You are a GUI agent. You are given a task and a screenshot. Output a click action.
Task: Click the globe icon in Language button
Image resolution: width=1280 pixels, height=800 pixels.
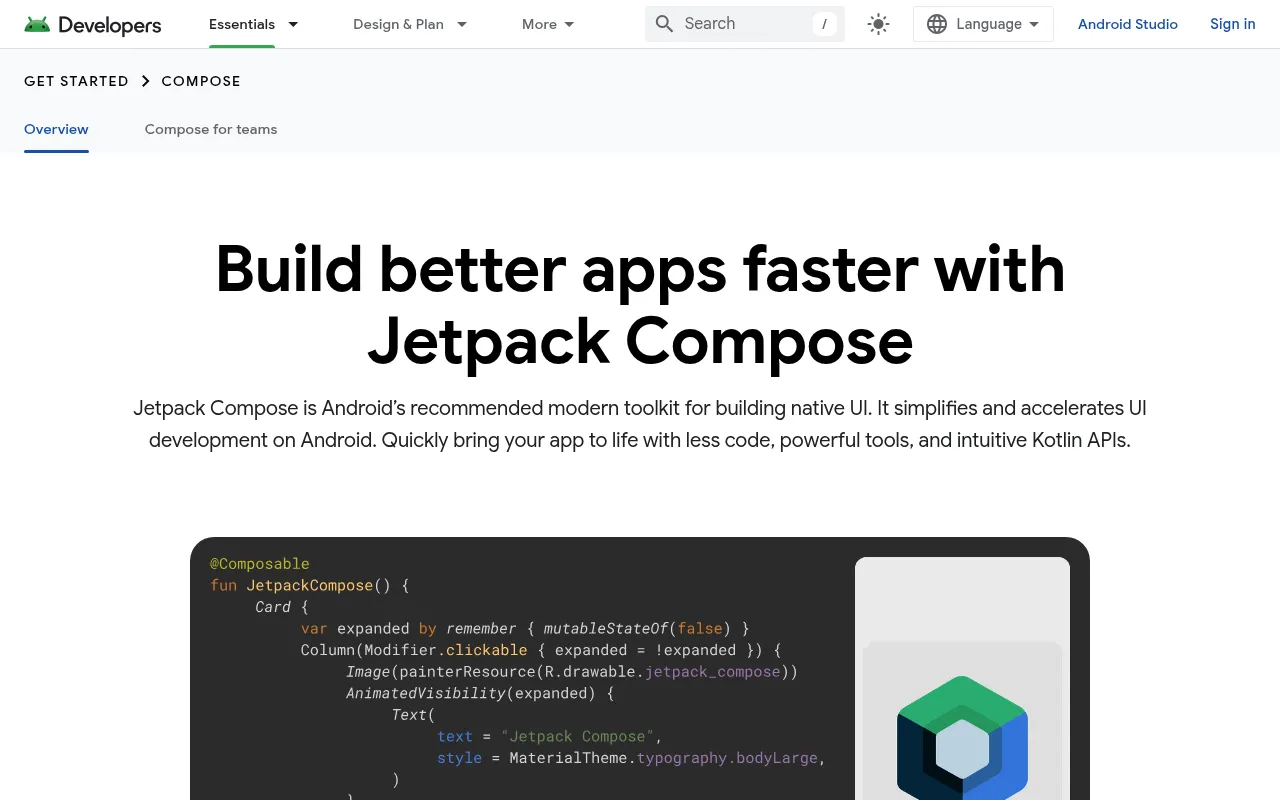(x=937, y=24)
